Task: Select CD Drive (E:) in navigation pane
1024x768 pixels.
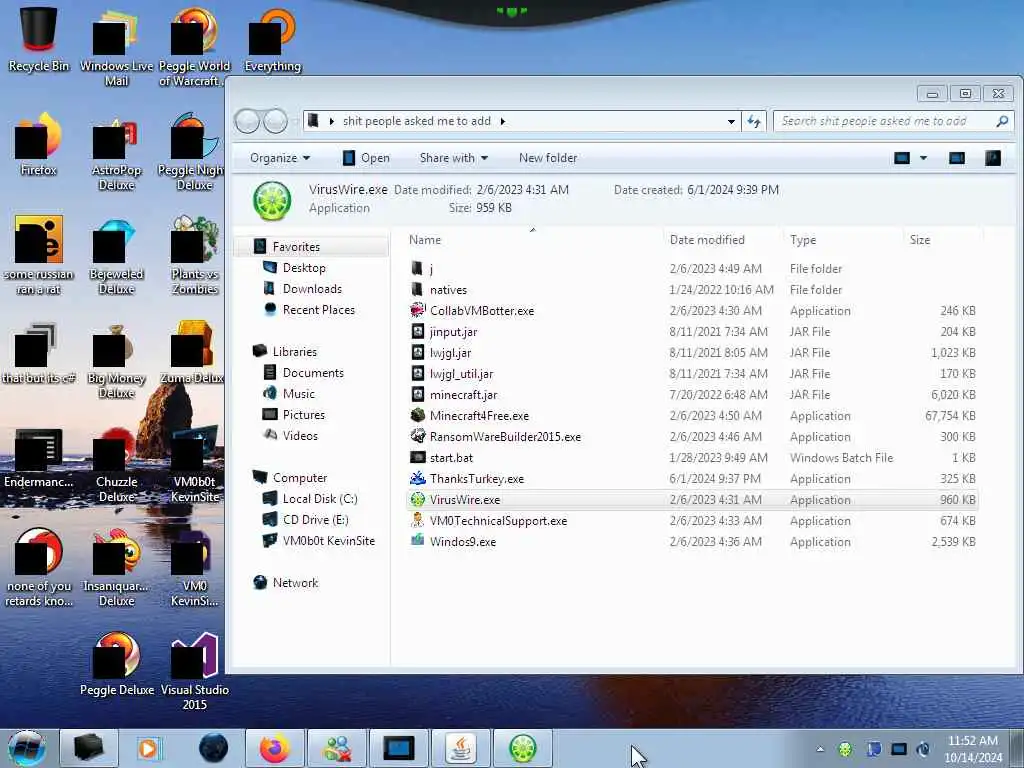Action: 315,519
